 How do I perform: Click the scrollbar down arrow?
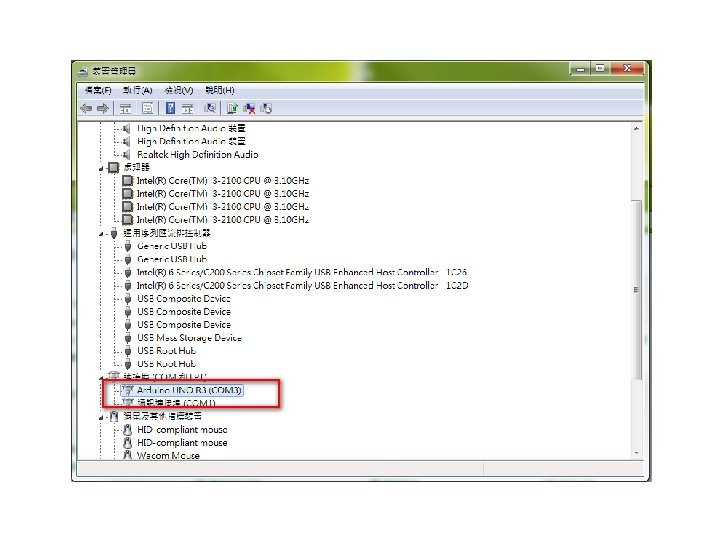tap(636, 453)
